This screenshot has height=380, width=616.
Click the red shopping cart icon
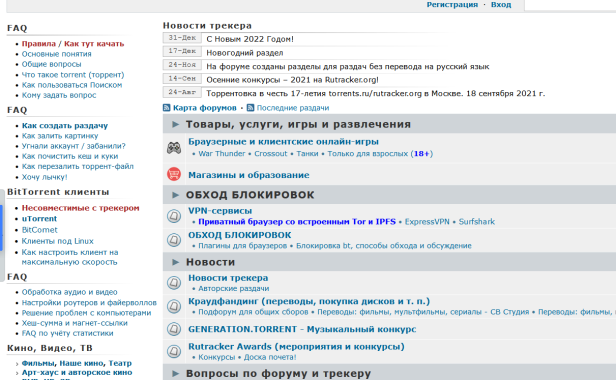(174, 174)
